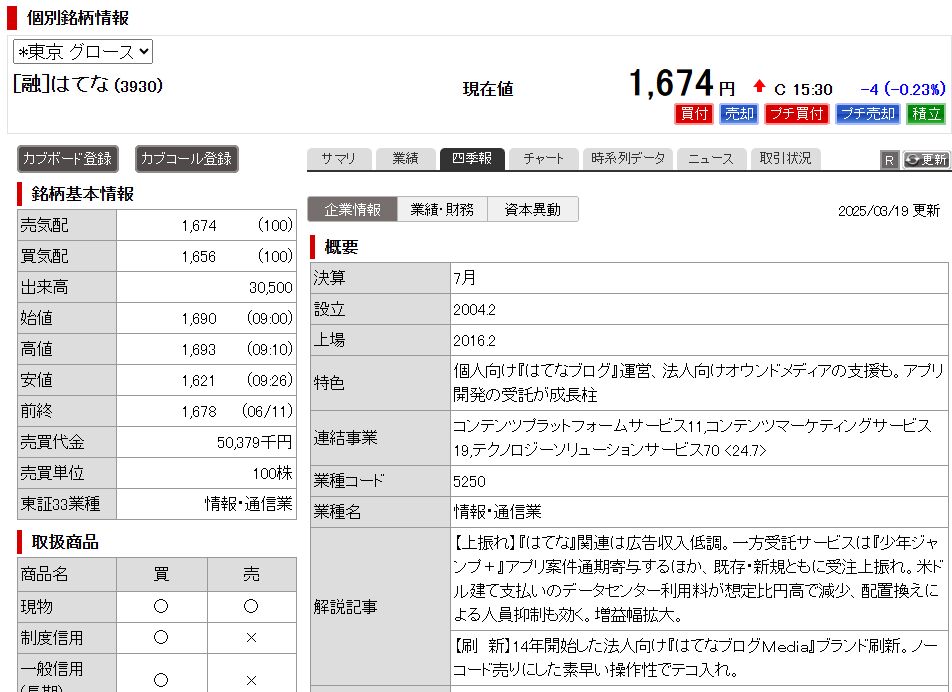Click the カブコール登録 button
Image resolution: width=952 pixels, height=692 pixels.
[x=186, y=159]
